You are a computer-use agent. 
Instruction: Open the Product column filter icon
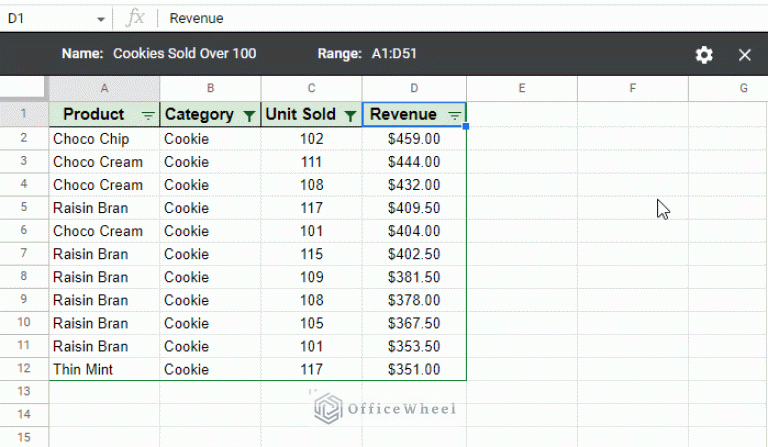point(148,116)
